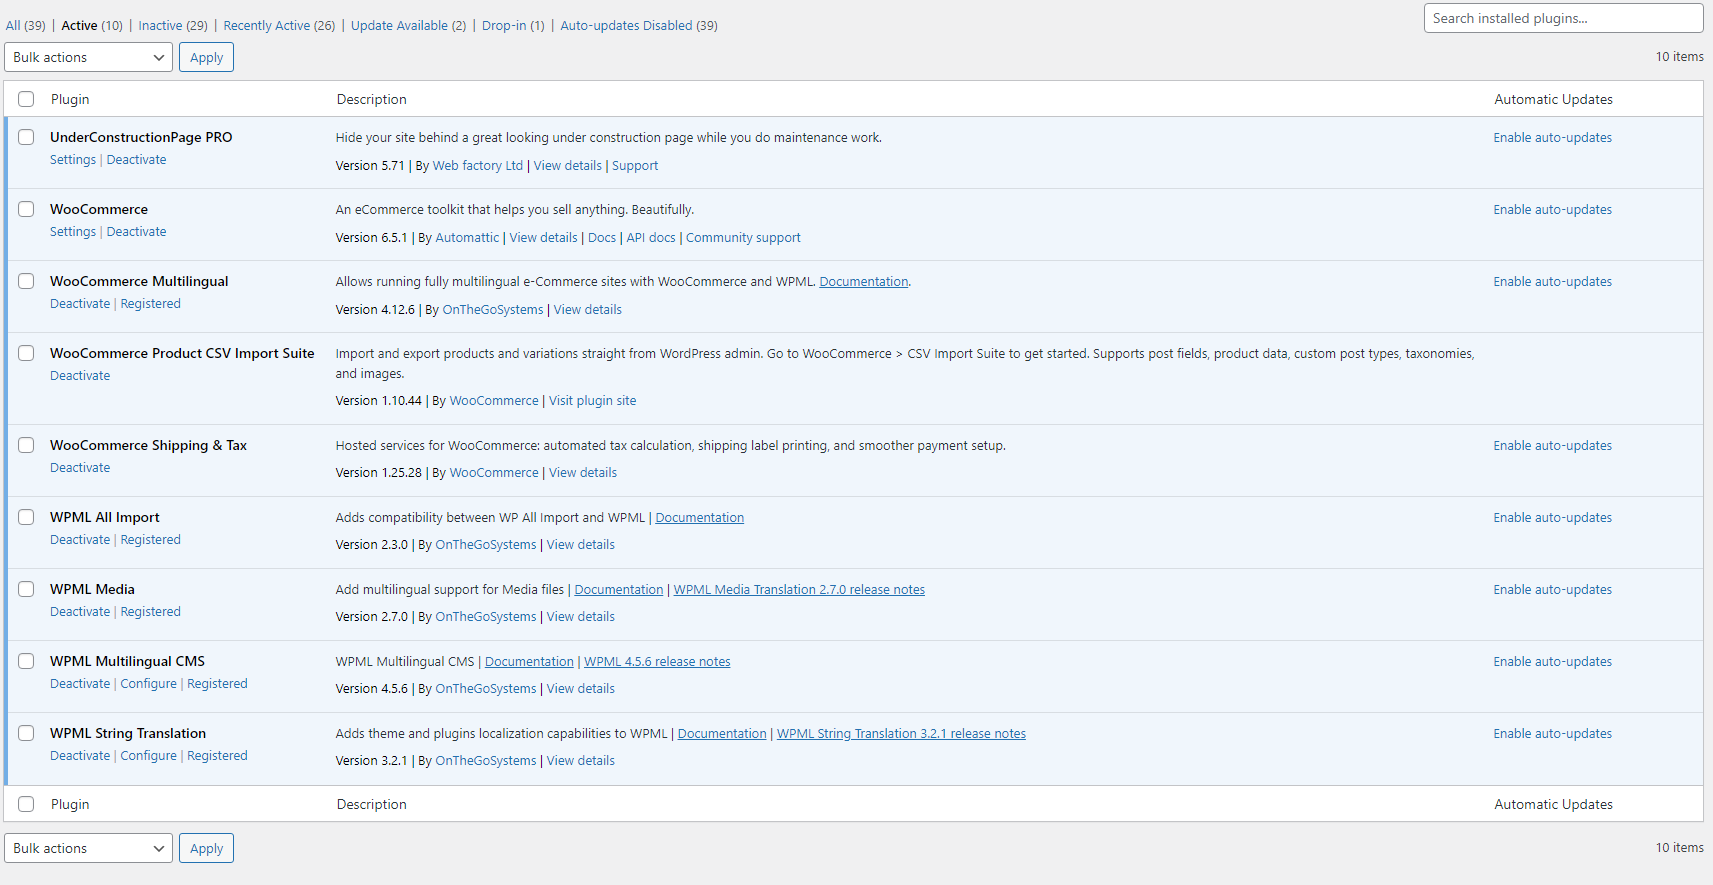View details for WPML Media

tap(581, 617)
